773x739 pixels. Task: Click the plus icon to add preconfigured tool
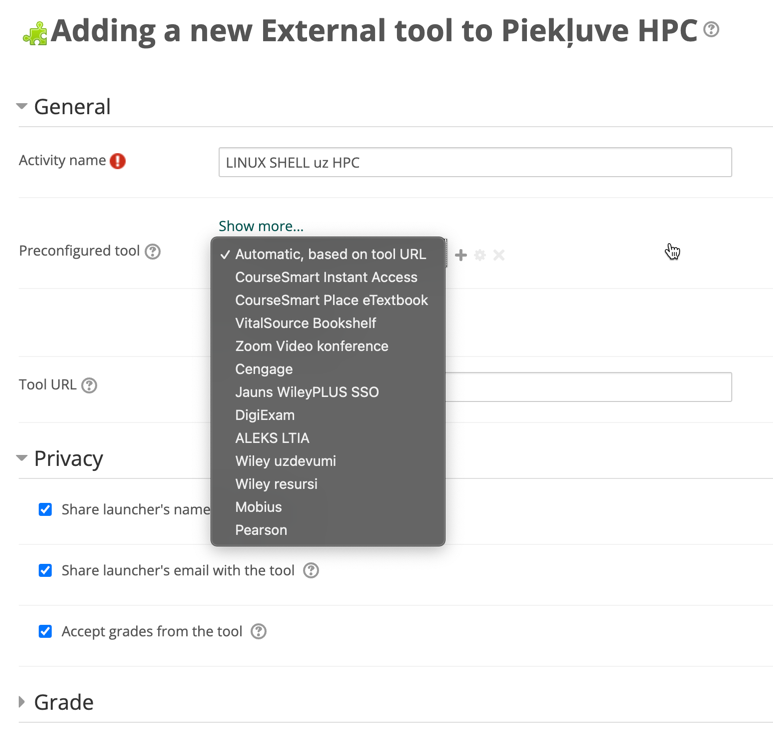460,255
